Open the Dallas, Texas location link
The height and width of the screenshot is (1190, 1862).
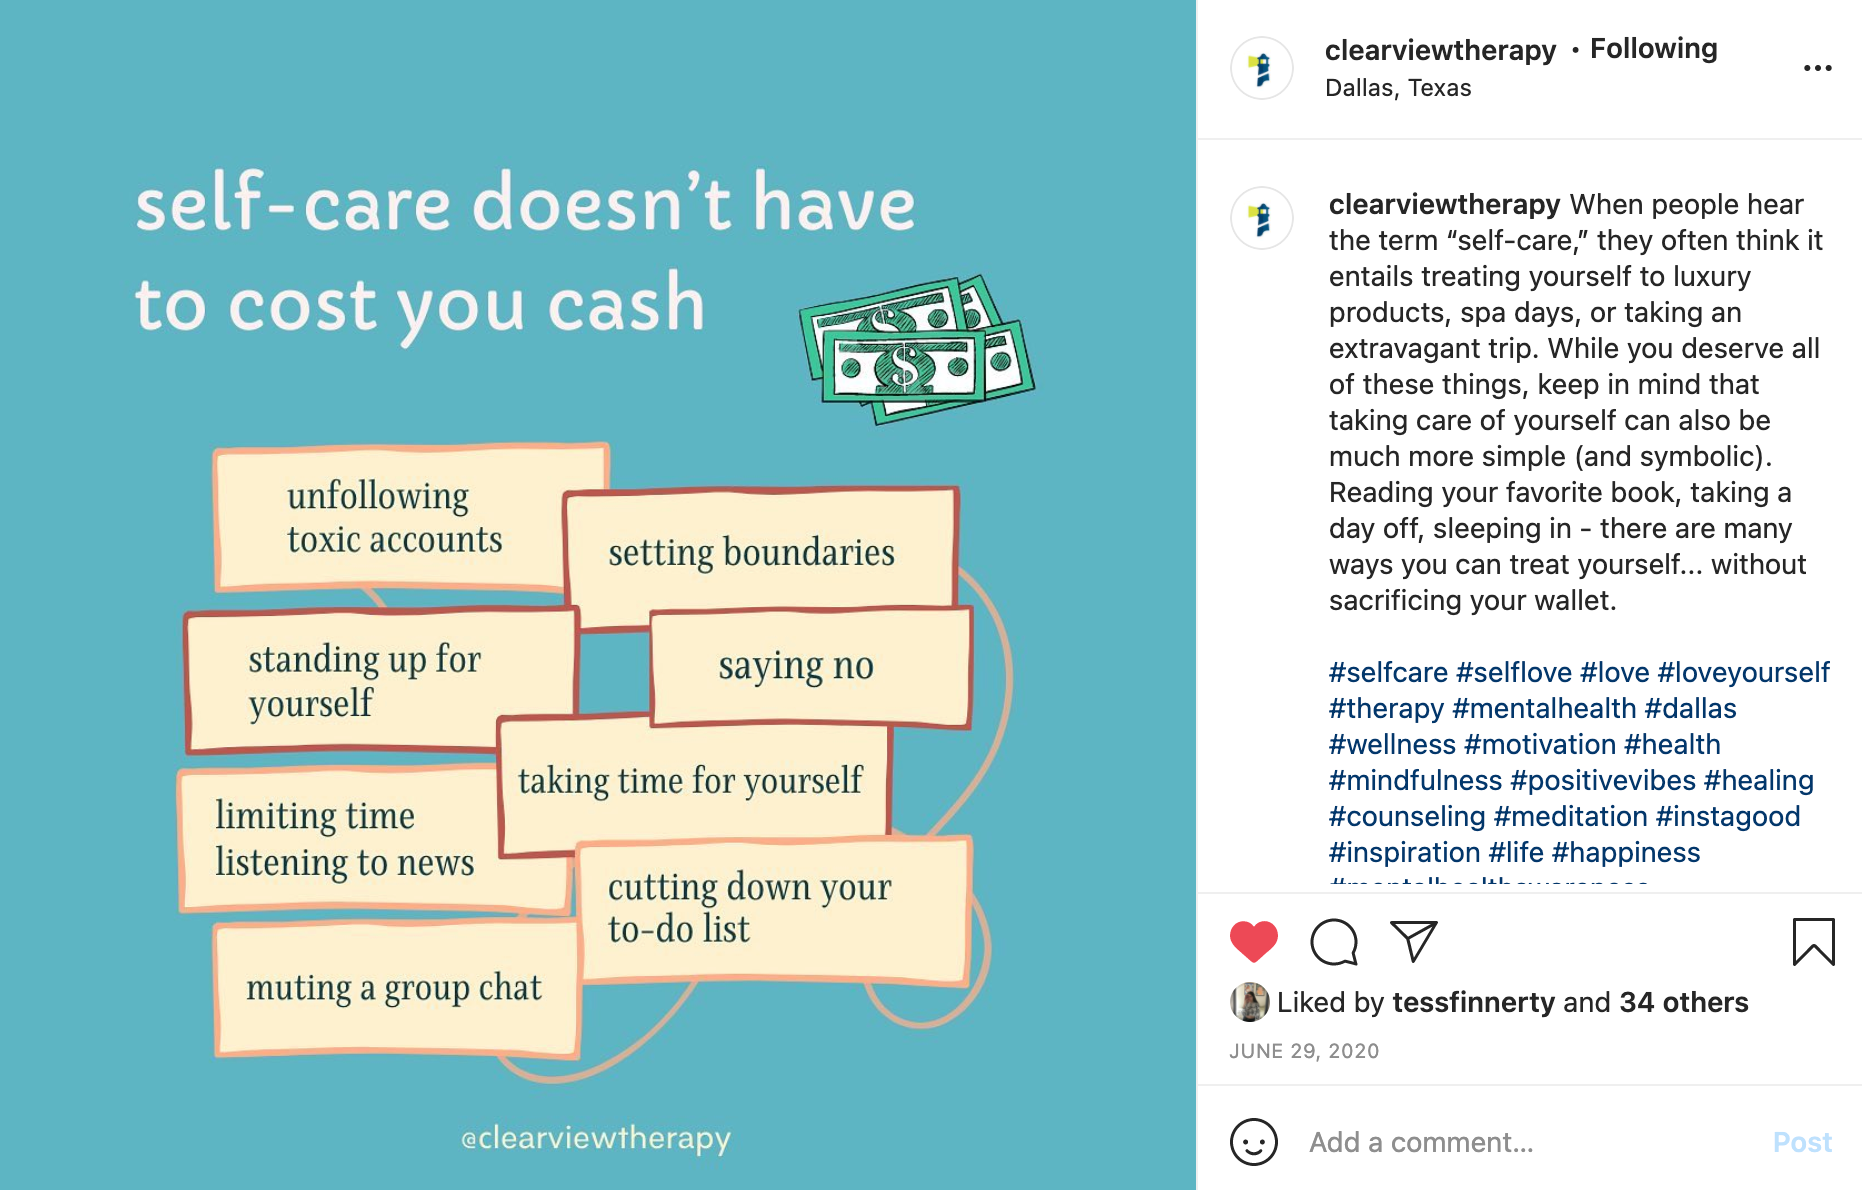tap(1397, 88)
